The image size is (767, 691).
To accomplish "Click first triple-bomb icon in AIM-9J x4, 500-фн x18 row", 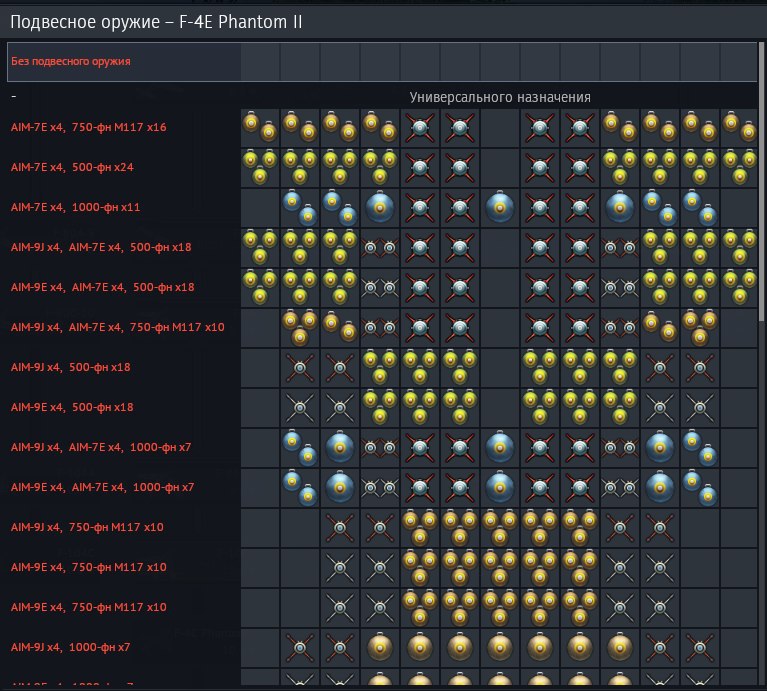I will tap(380, 367).
